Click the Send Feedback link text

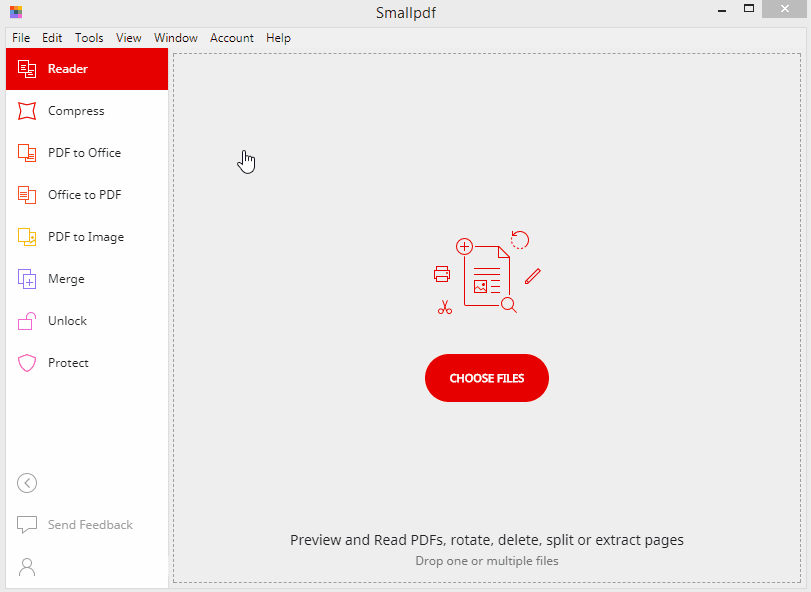(x=91, y=525)
